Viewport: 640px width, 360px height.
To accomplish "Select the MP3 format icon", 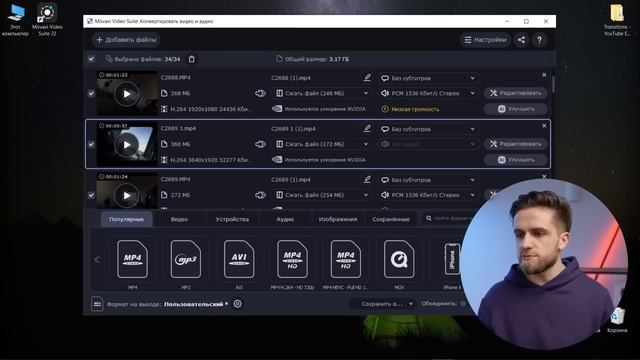I will [x=186, y=260].
